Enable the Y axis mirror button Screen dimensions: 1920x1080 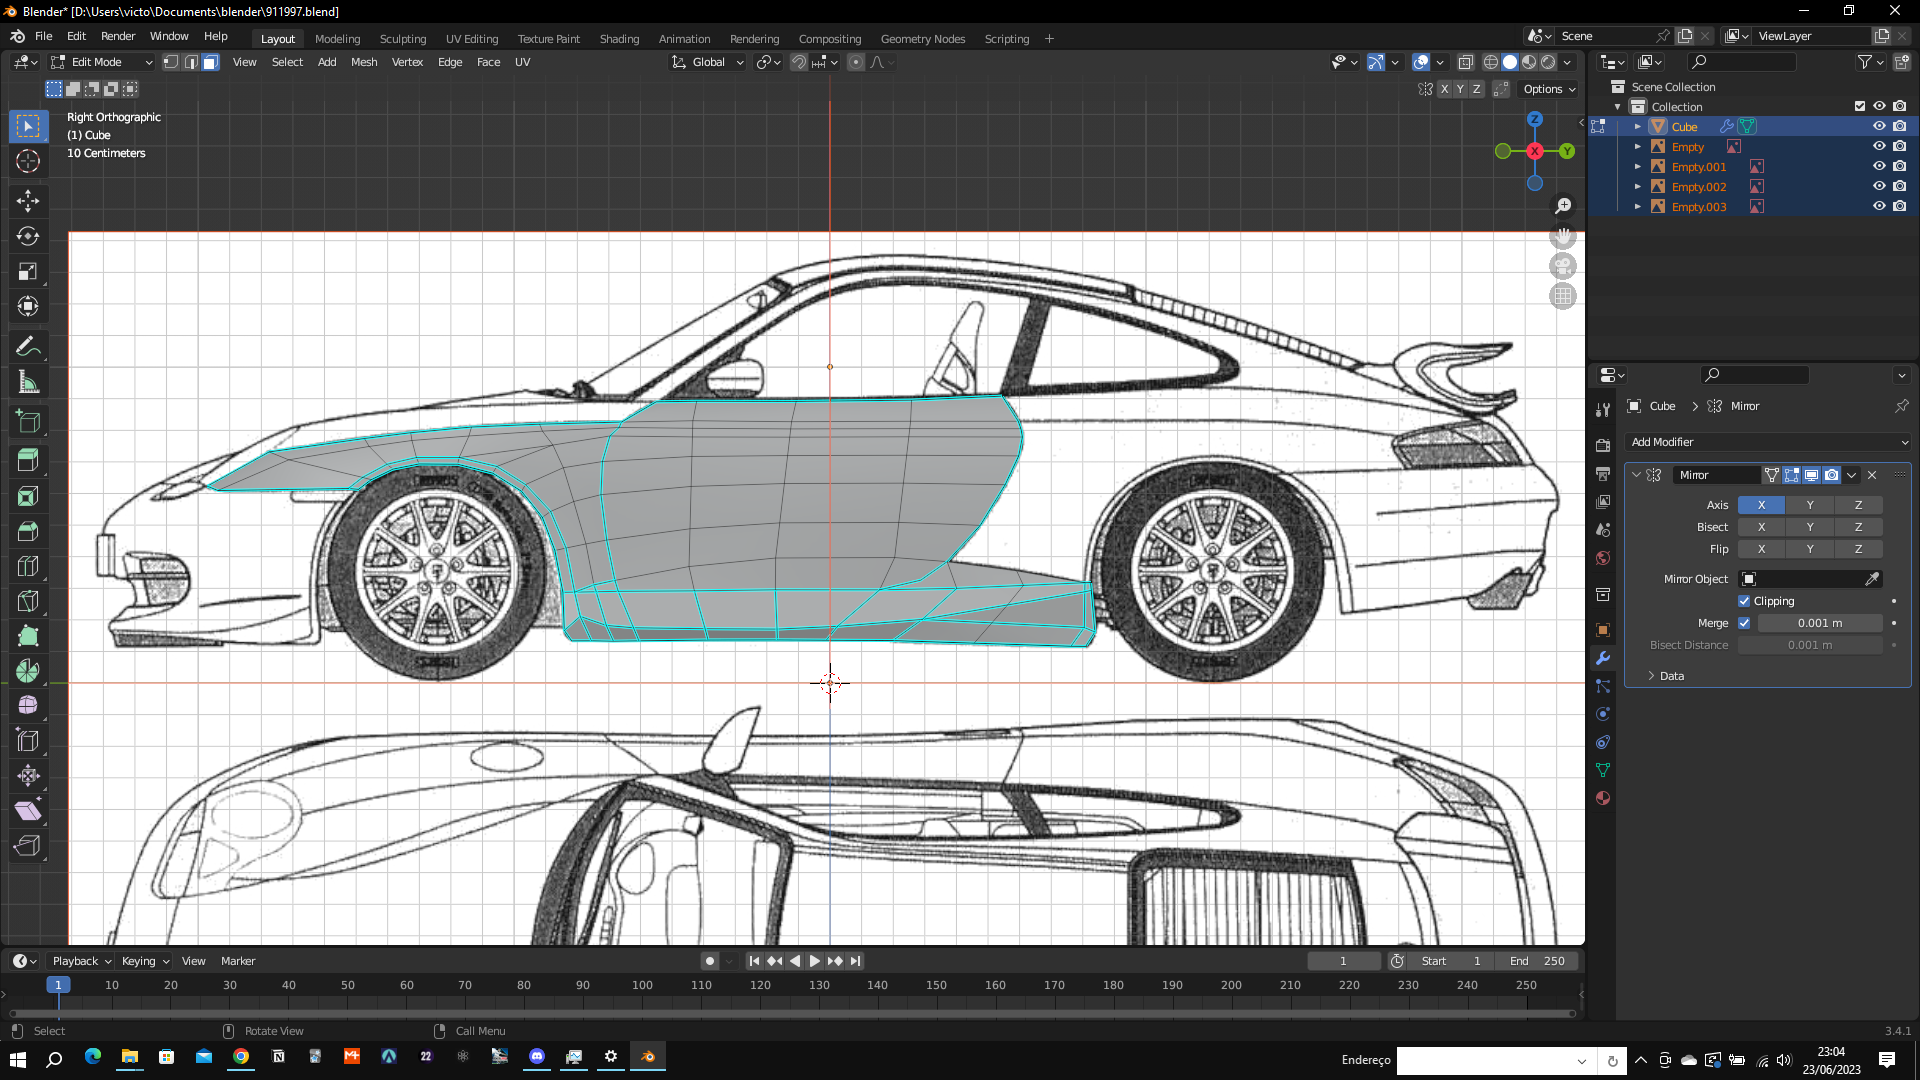1809,505
